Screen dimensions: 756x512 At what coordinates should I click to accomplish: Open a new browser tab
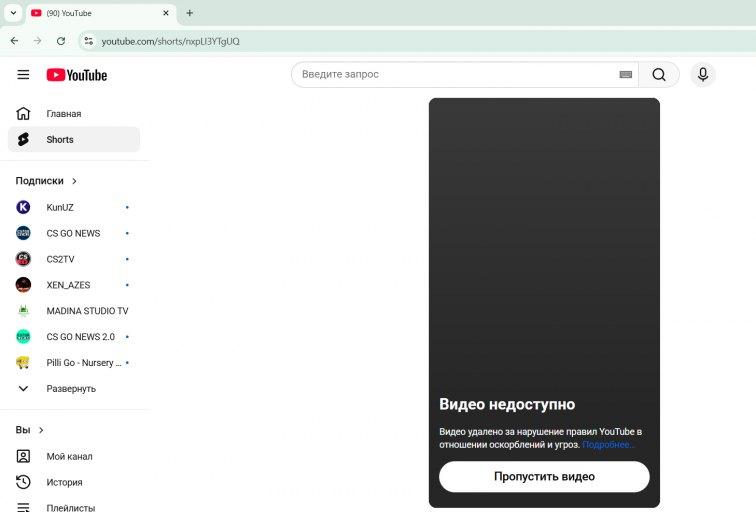click(189, 13)
